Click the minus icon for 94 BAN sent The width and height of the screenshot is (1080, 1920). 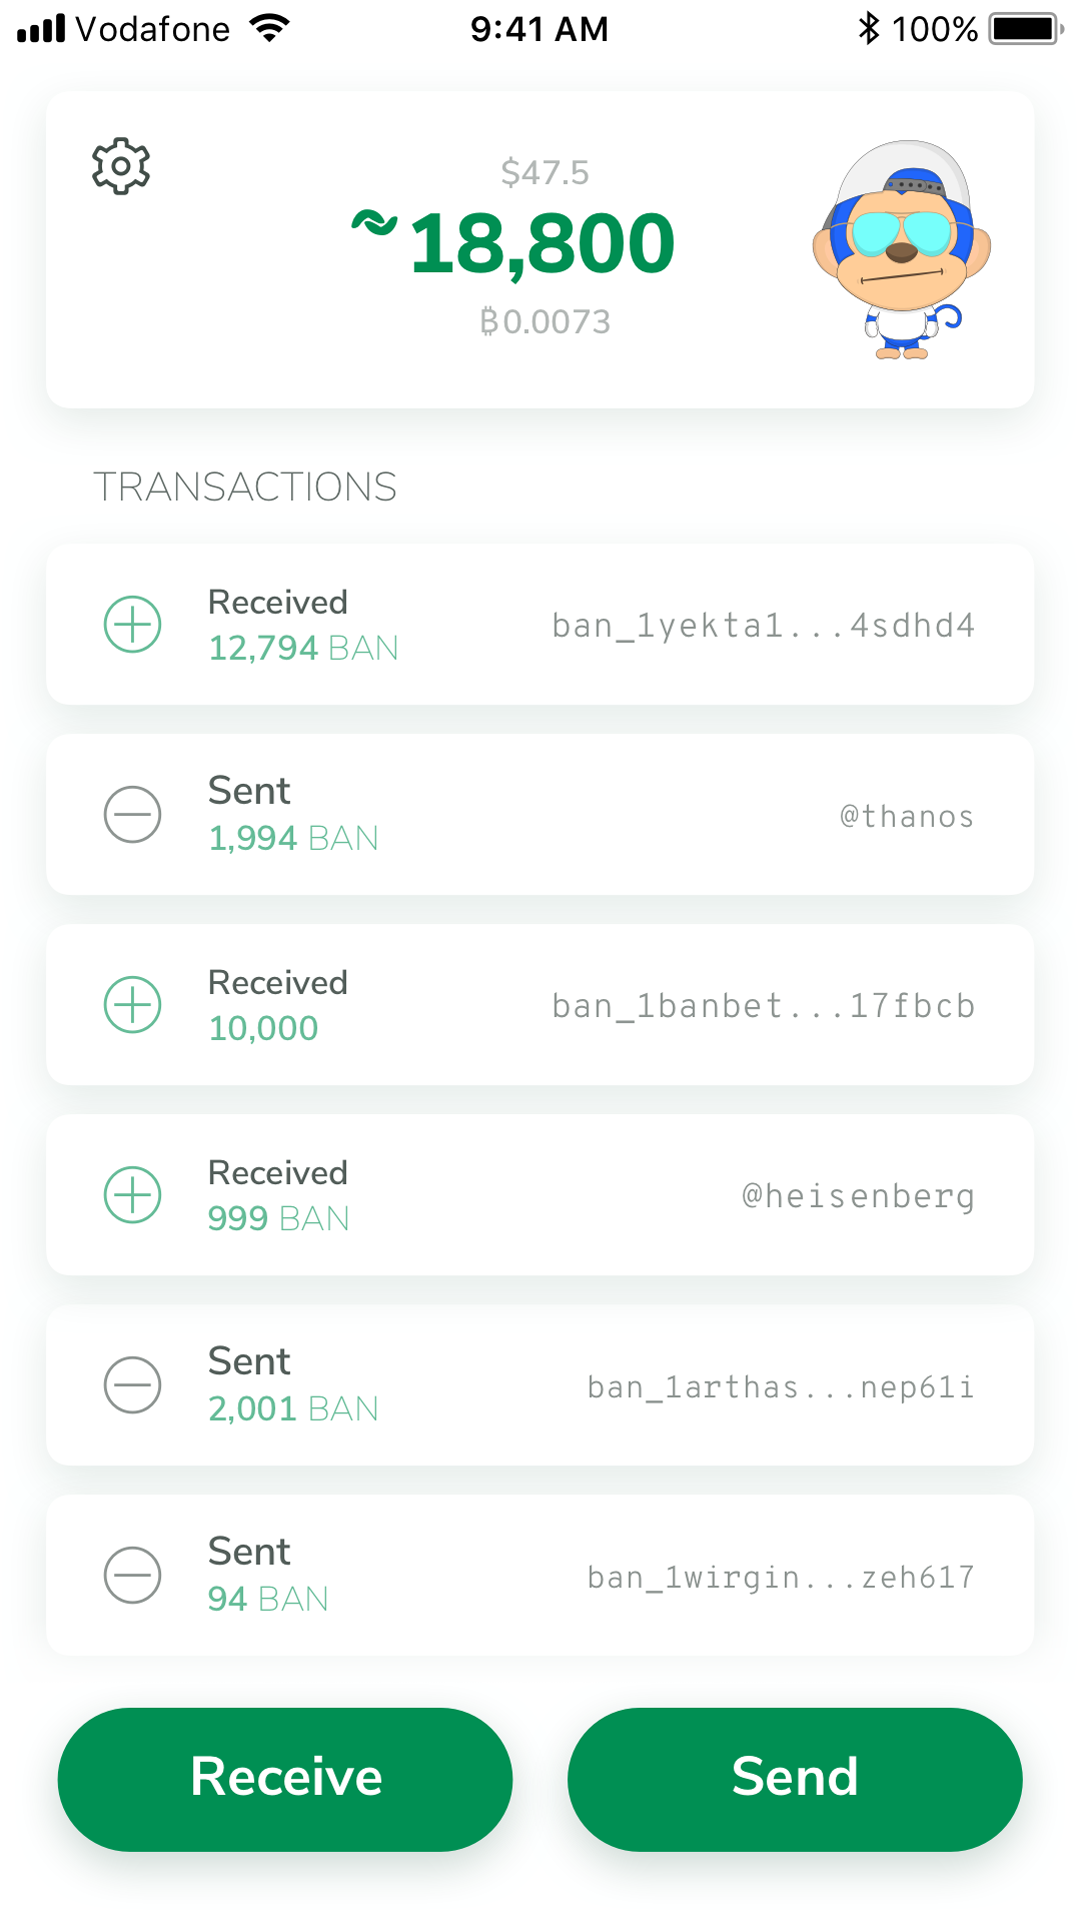click(x=133, y=1575)
